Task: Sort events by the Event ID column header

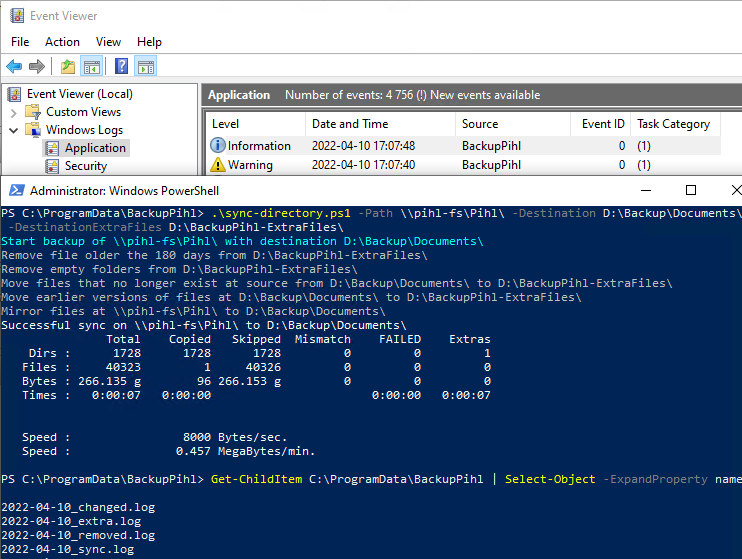Action: pyautogui.click(x=603, y=124)
